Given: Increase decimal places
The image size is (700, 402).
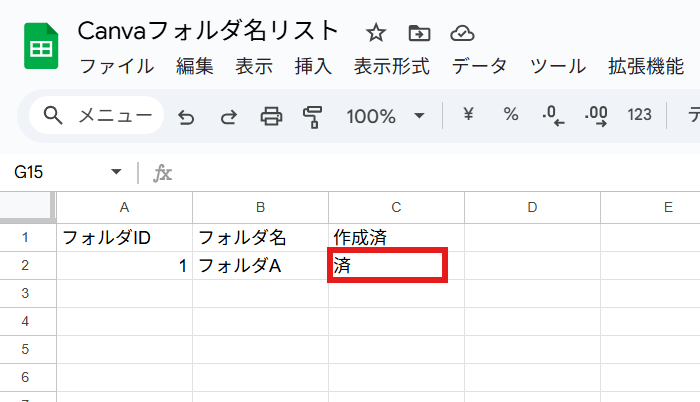Looking at the screenshot, I should pos(596,116).
